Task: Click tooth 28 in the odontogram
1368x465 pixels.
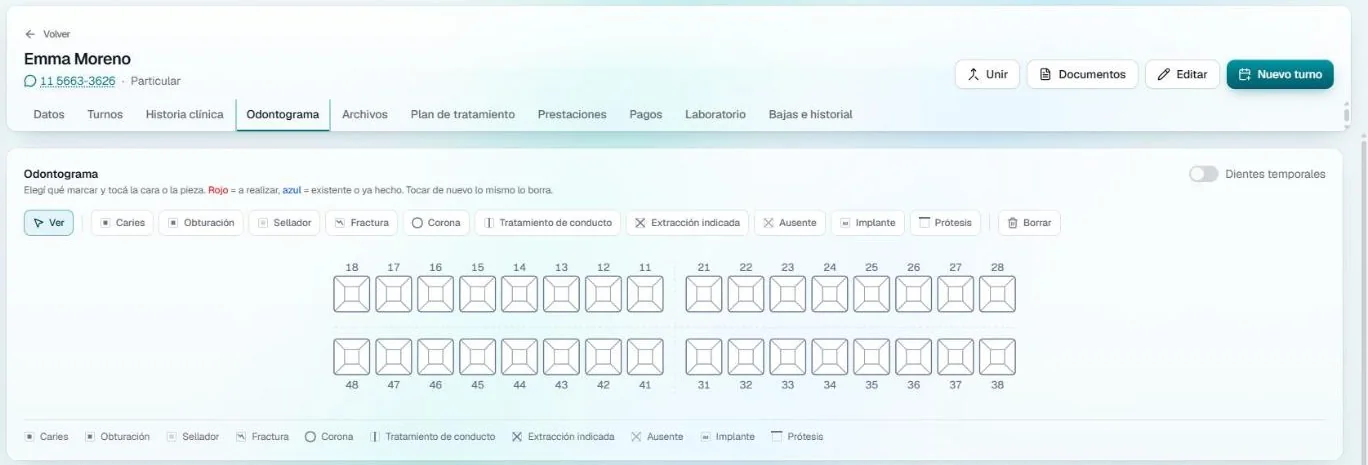Action: click(x=998, y=294)
